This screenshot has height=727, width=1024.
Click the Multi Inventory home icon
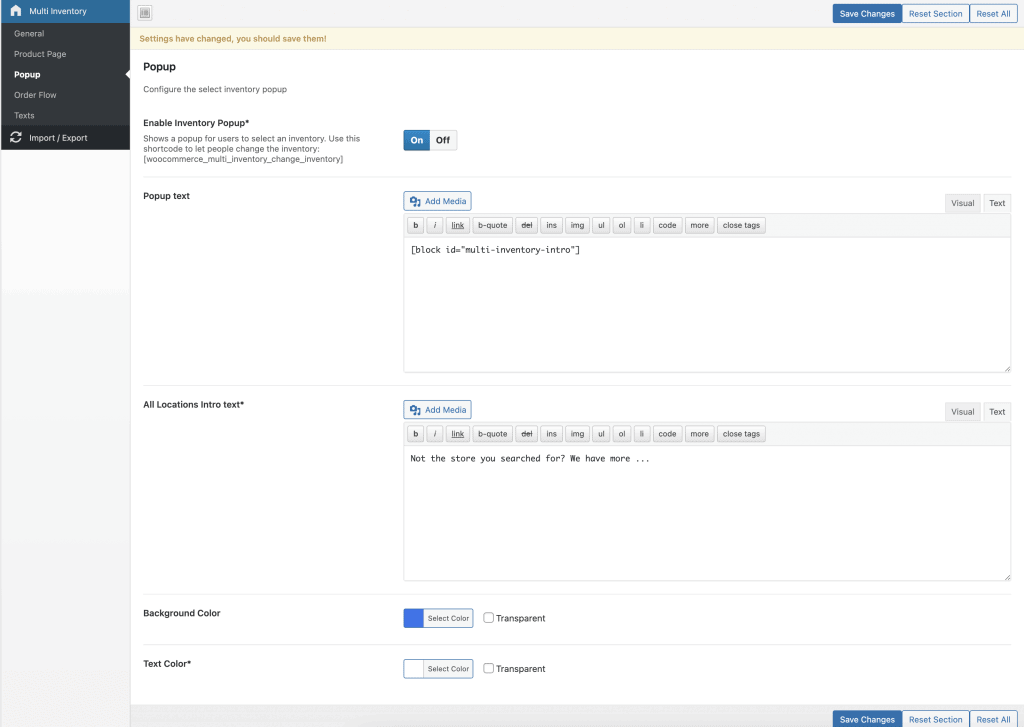pyautogui.click(x=16, y=10)
